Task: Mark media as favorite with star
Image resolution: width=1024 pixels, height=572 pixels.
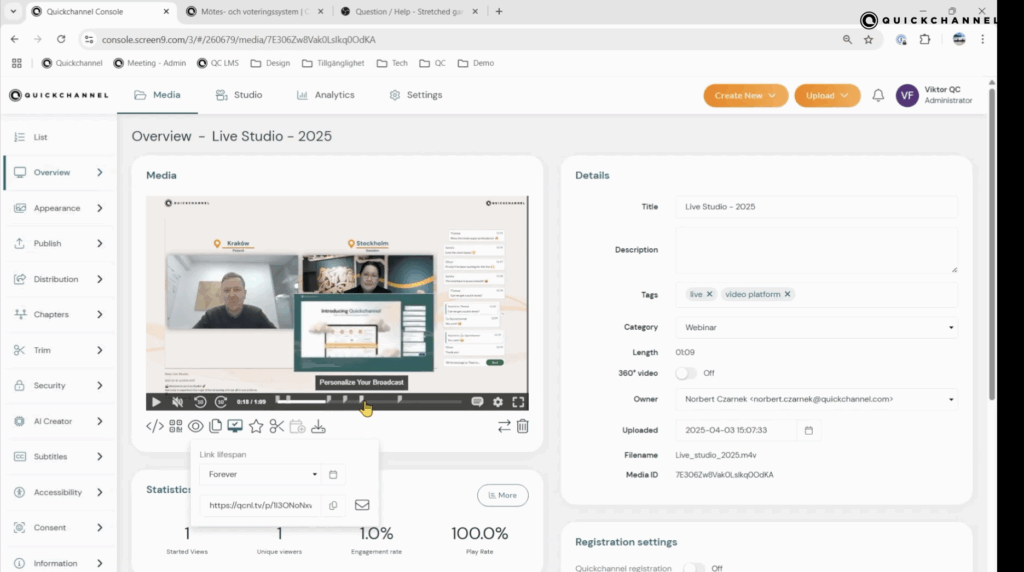Action: [x=256, y=426]
